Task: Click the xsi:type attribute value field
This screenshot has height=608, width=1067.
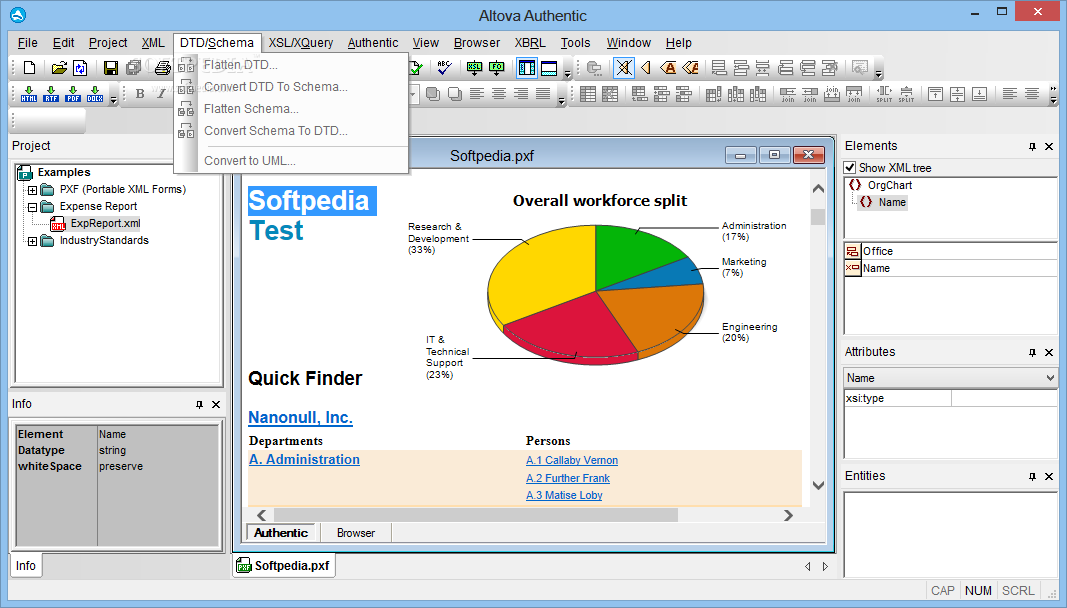Action: point(1004,398)
